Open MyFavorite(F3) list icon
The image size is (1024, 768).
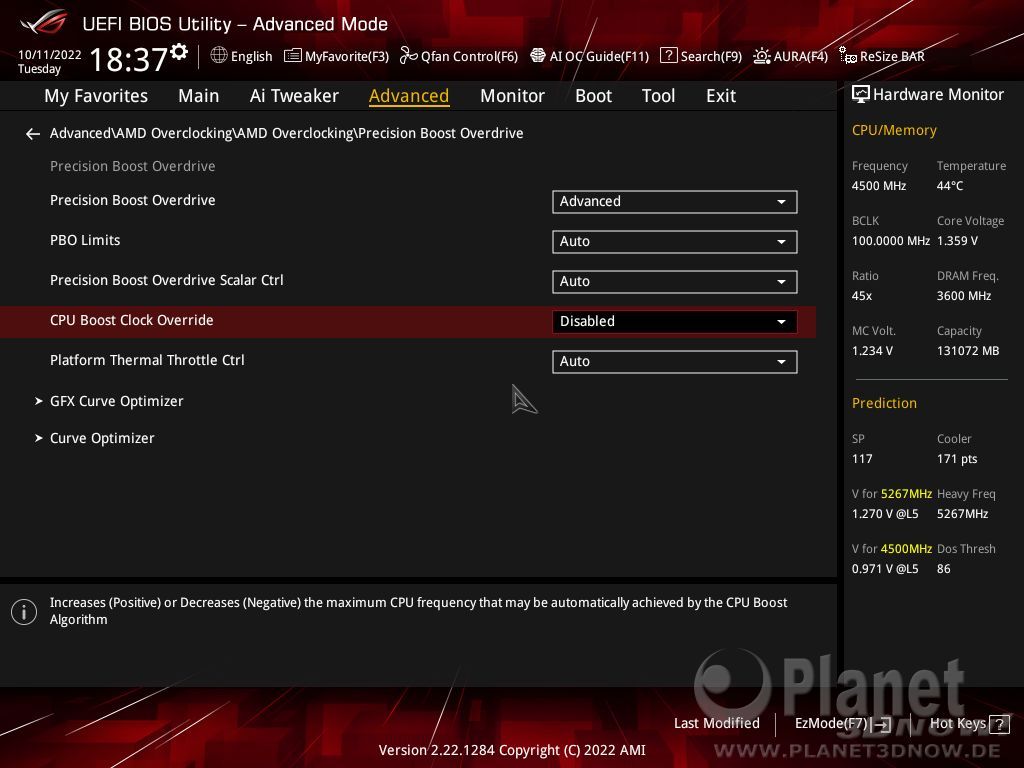pos(293,56)
